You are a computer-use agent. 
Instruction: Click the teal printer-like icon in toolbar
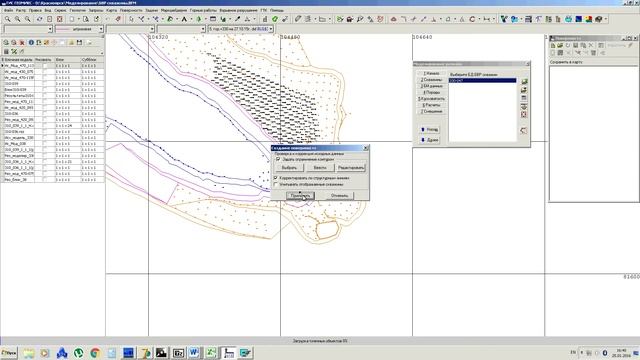[568, 19]
